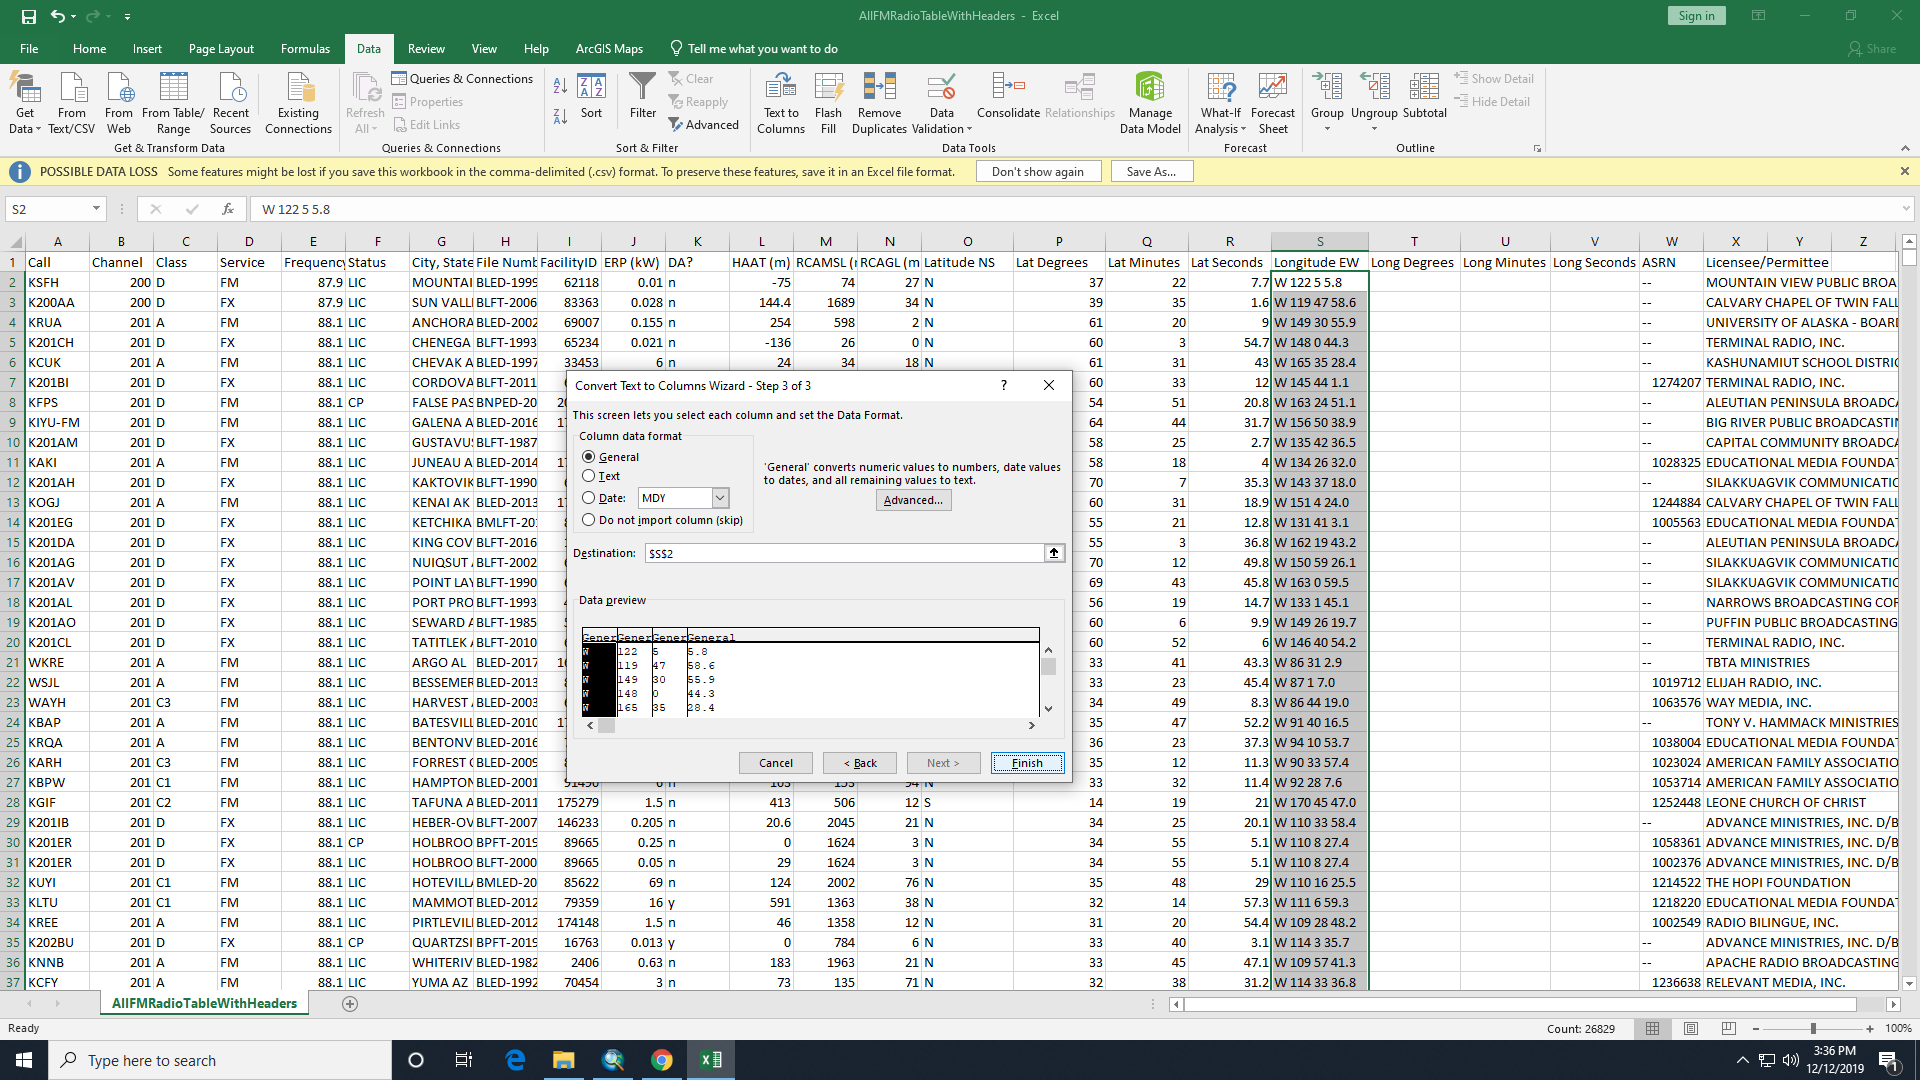
Task: Select the General column format radio
Action: click(588, 457)
